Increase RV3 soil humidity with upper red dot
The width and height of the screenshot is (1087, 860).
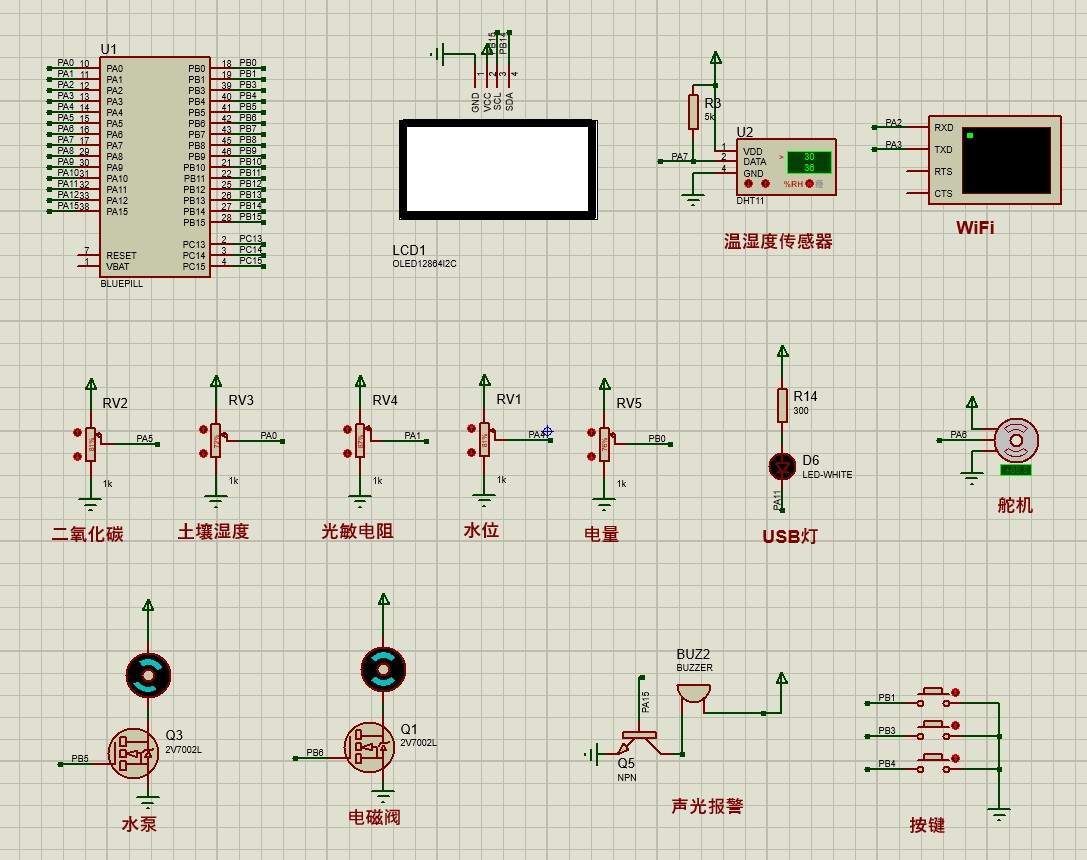pos(203,430)
